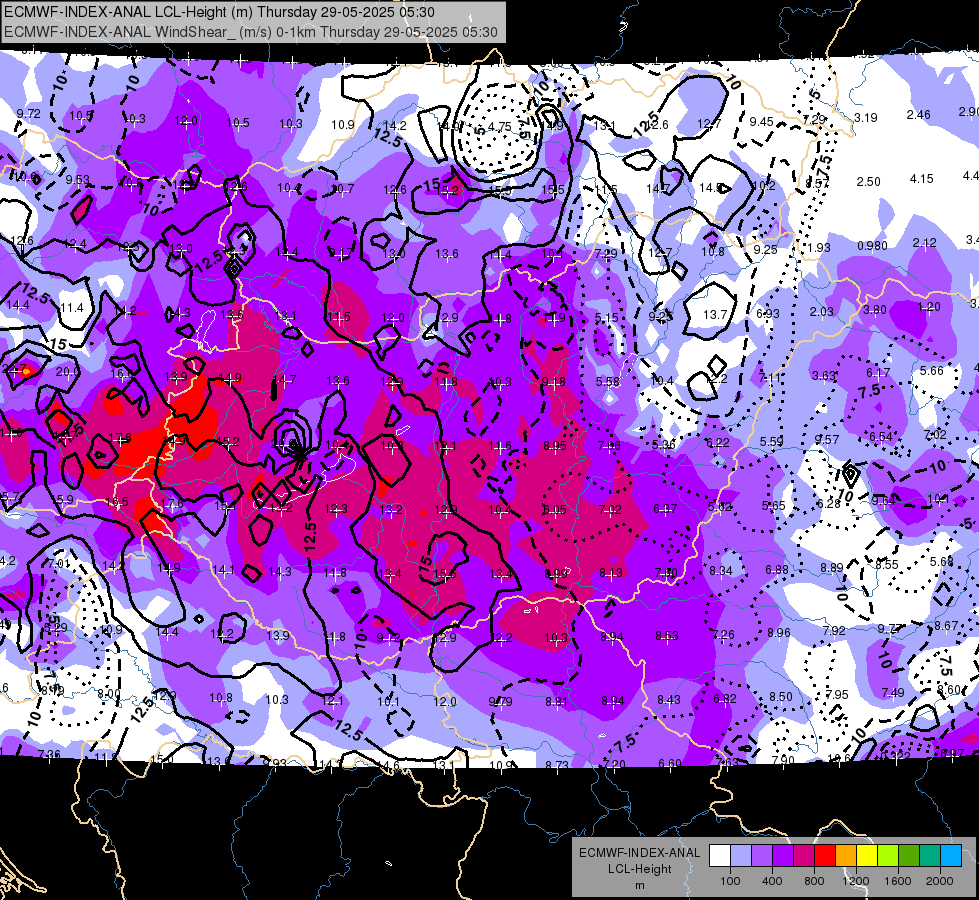Screen dimensions: 979x900
Task: Click the wind shear value 6.82
Action: pos(725,698)
